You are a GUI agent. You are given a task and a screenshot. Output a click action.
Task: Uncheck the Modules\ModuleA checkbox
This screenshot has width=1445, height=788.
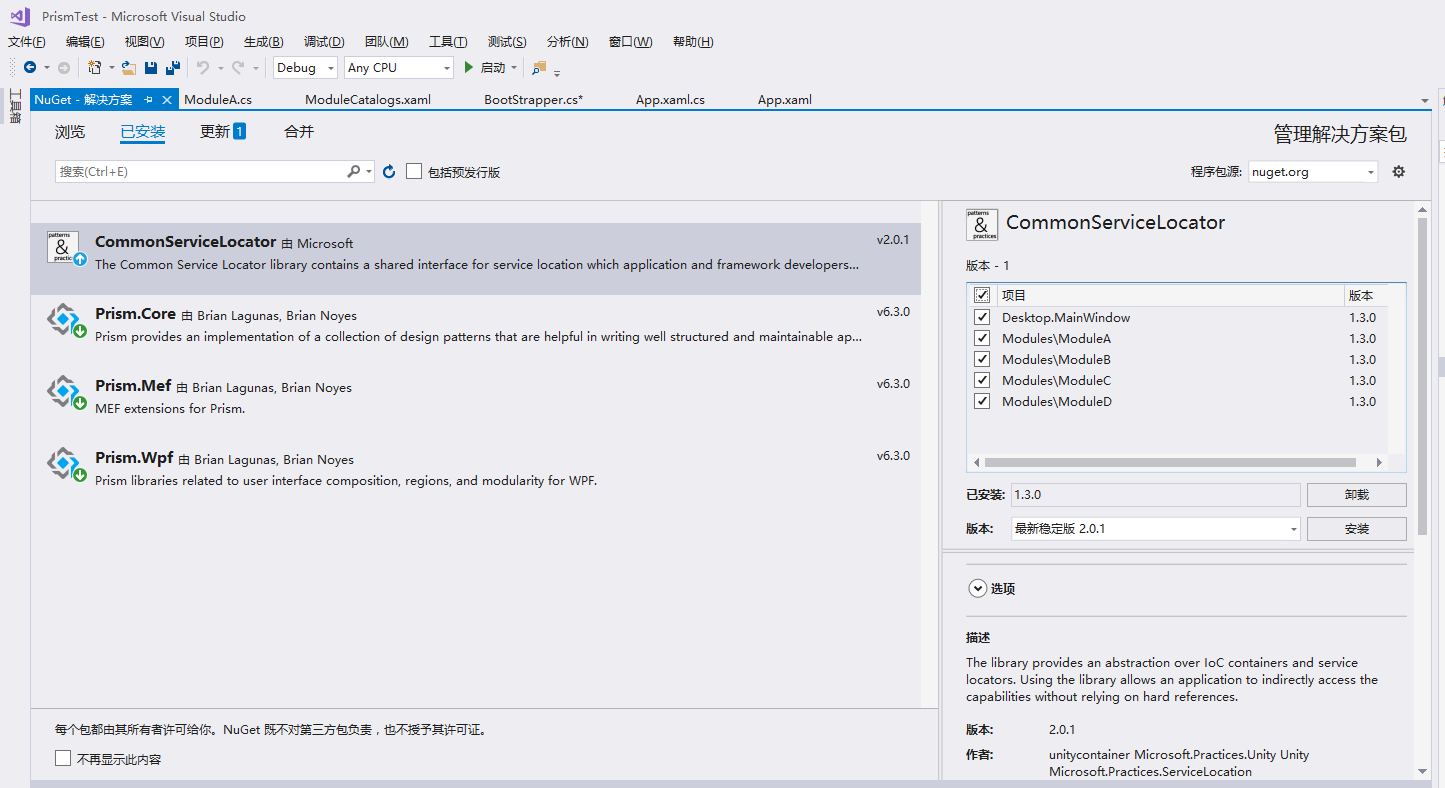[982, 338]
